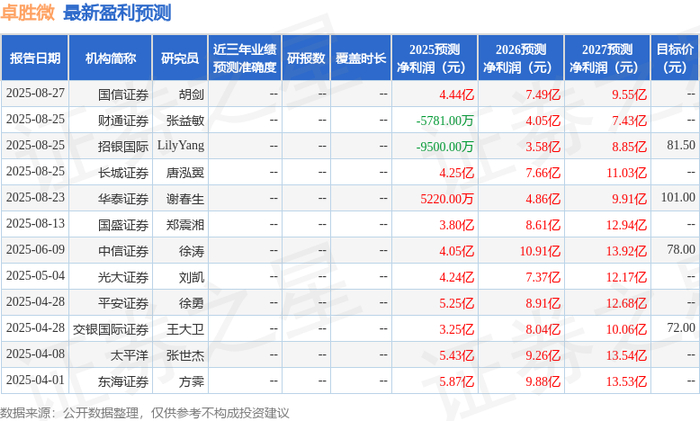Select date cell 2025-06-09

click(x=35, y=250)
